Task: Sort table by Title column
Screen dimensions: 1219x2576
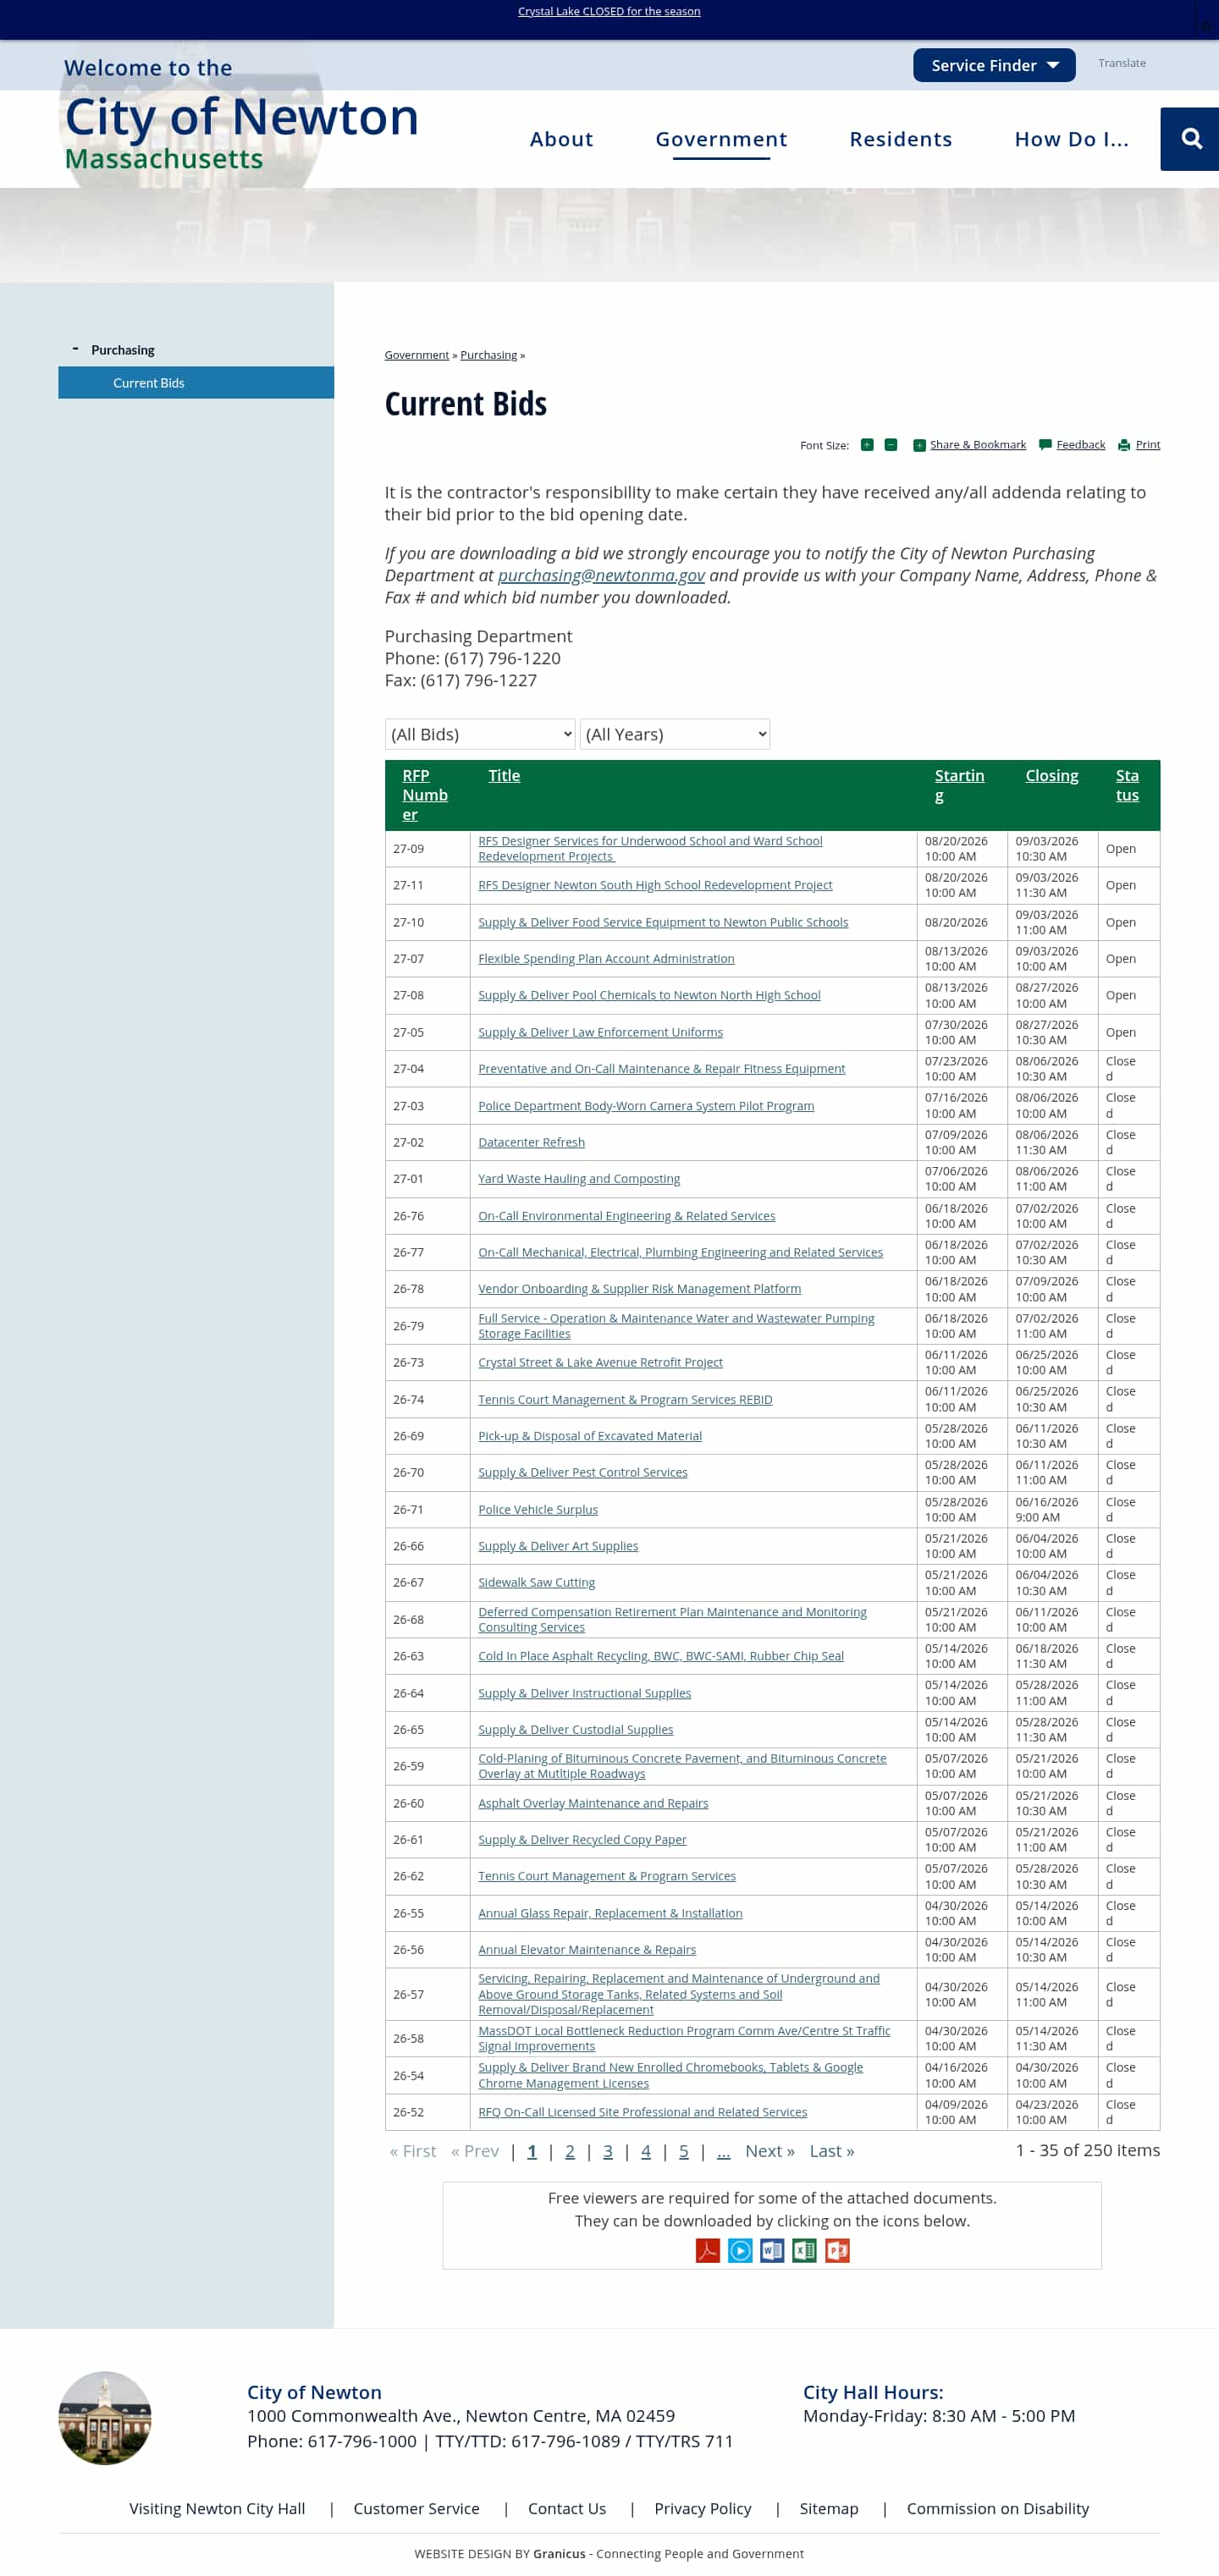Action: [504, 776]
